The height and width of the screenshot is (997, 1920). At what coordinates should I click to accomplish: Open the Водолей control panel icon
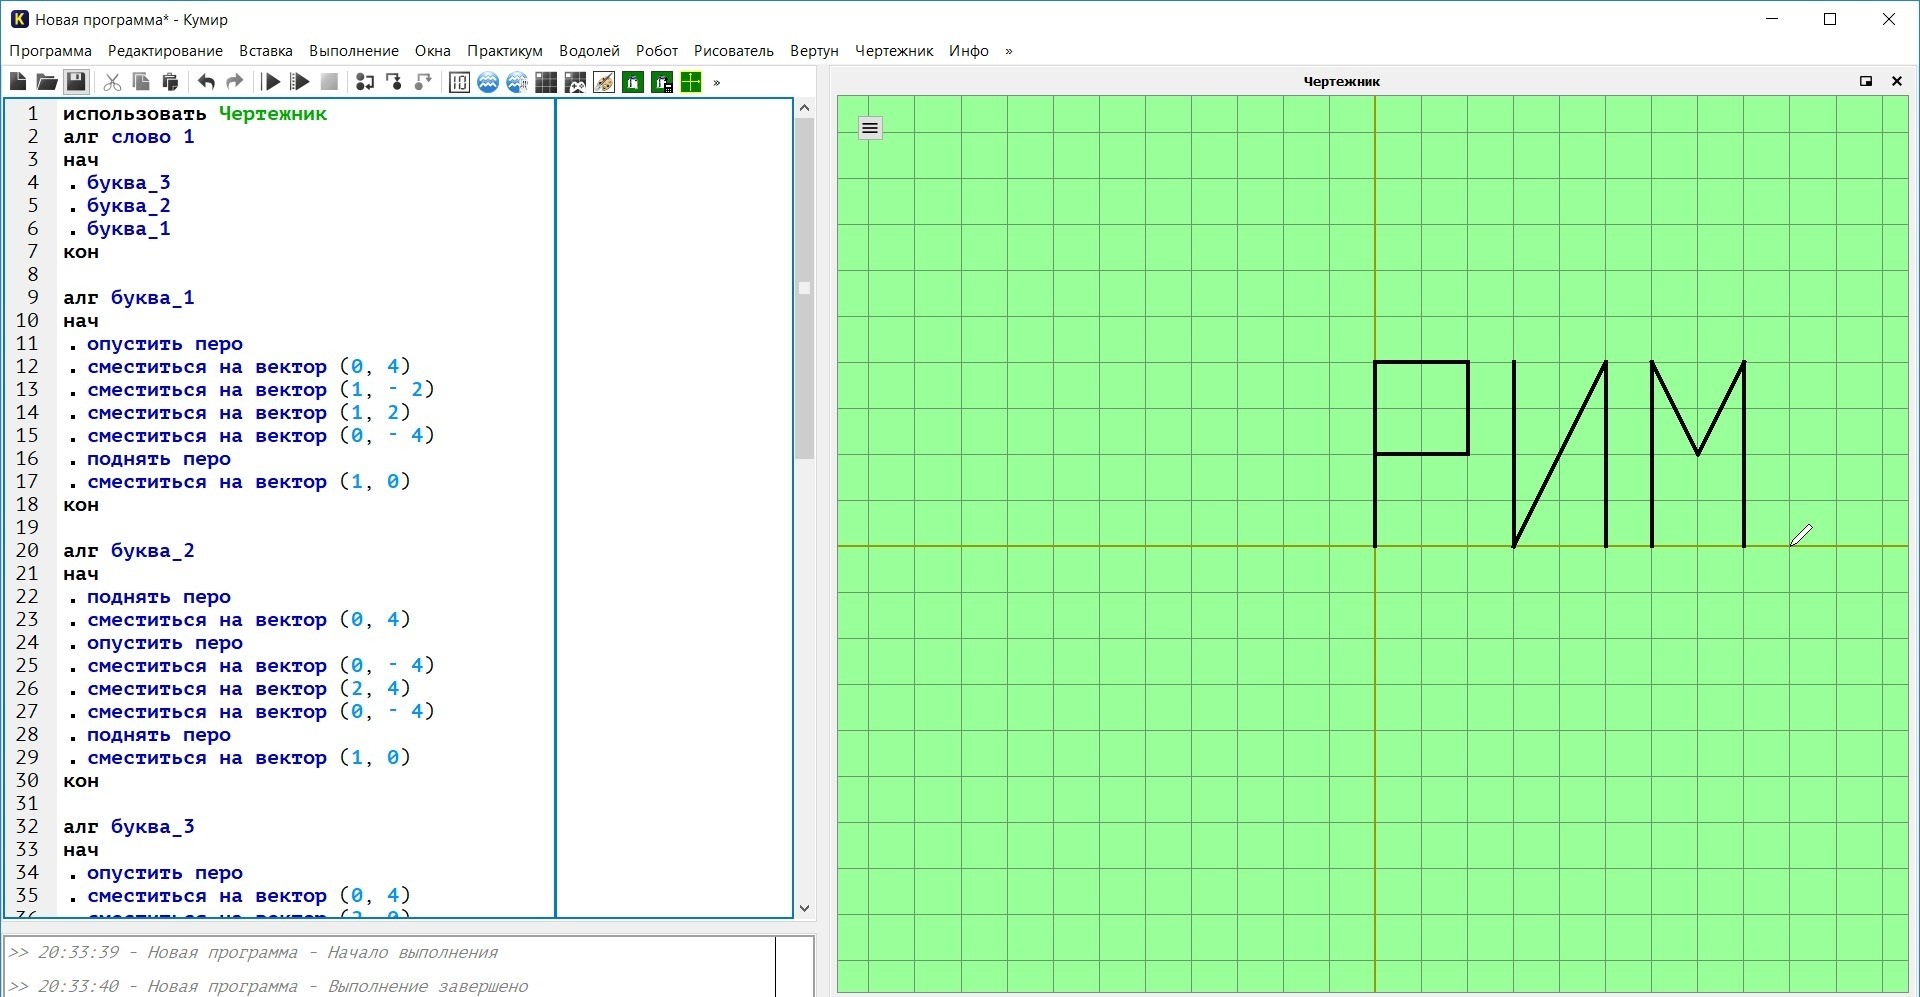click(x=517, y=82)
